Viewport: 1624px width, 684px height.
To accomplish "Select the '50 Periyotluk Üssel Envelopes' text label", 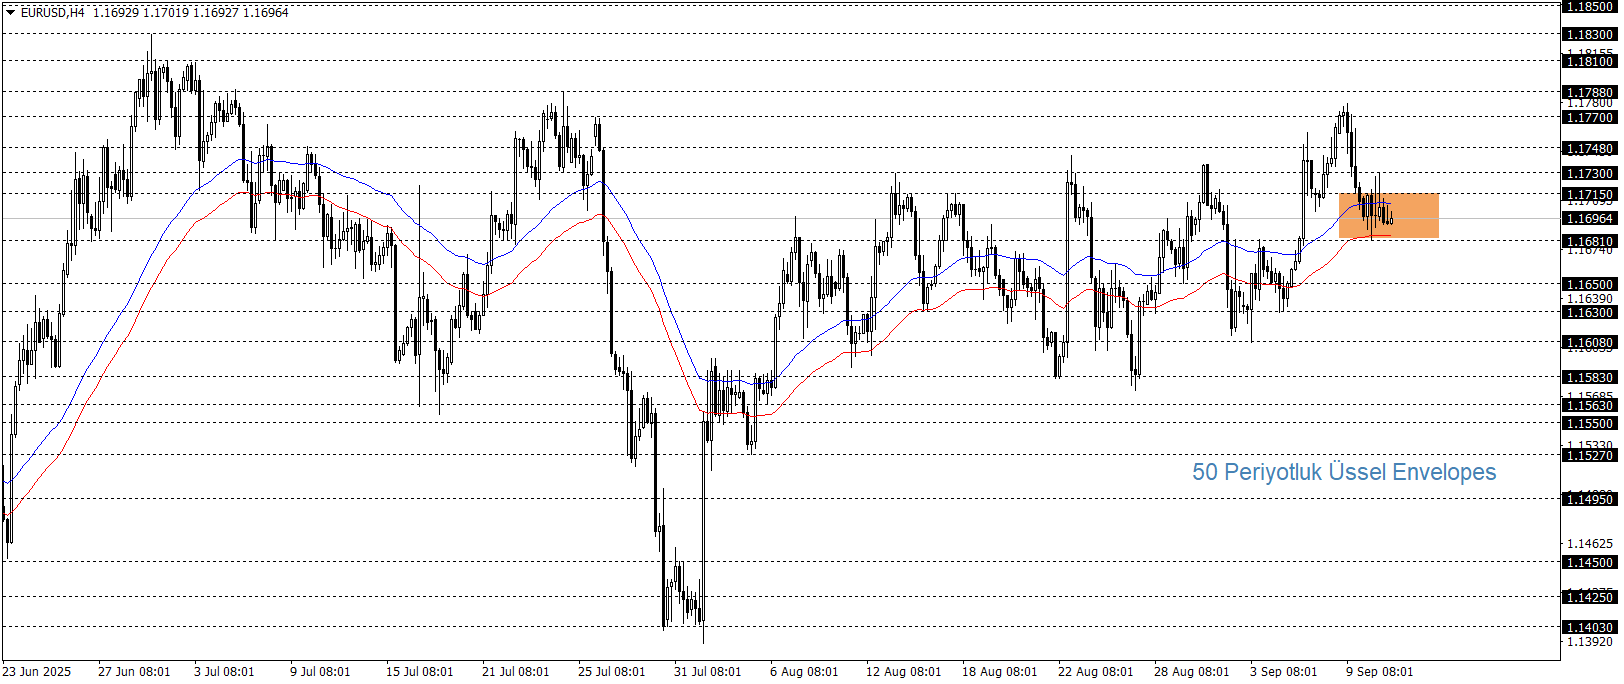I will 1344,472.
